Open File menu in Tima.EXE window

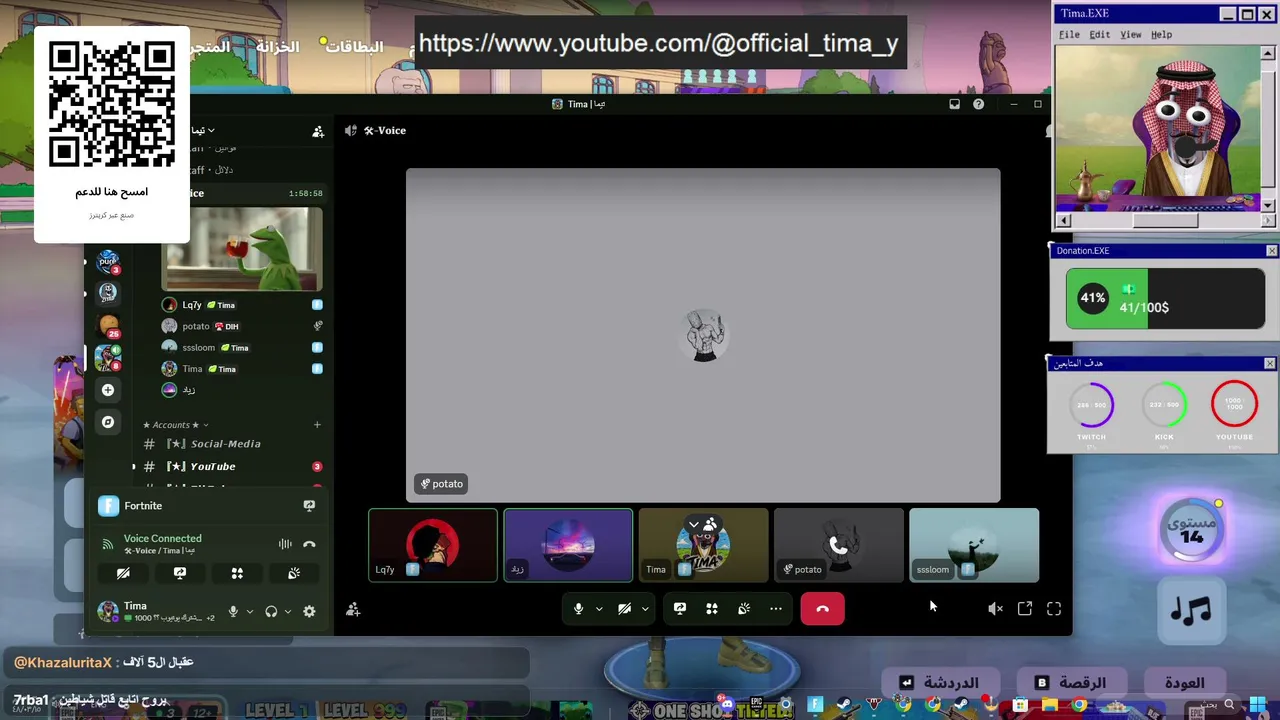(1070, 35)
